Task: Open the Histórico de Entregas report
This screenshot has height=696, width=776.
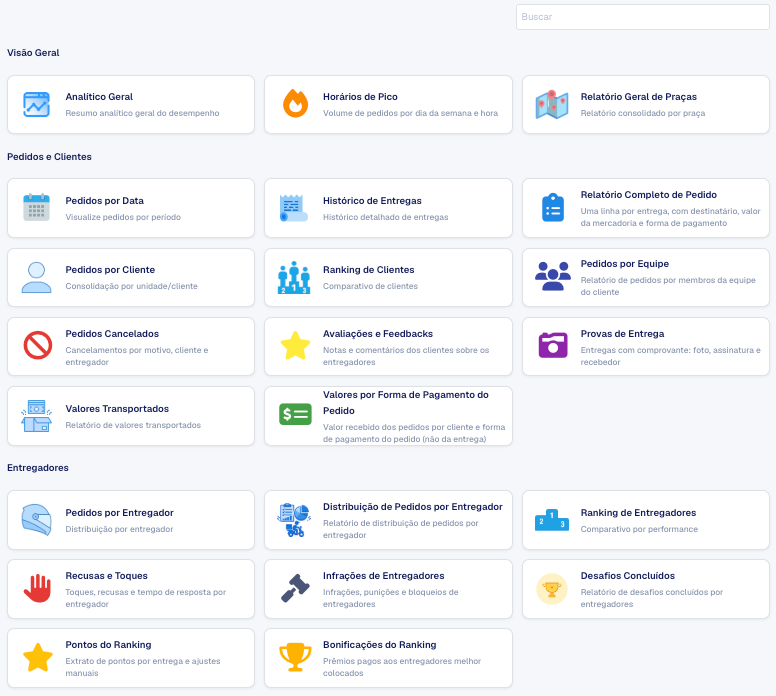Action: coord(388,208)
